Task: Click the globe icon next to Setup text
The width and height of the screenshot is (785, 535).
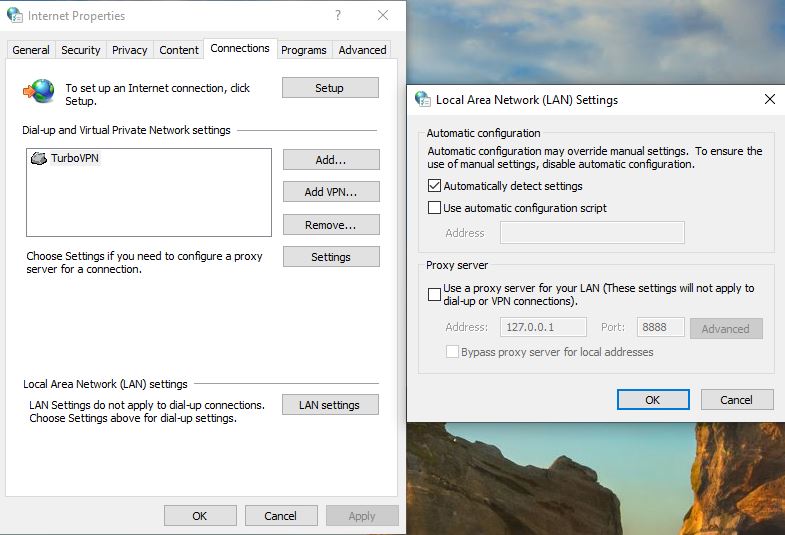Action: tap(39, 92)
